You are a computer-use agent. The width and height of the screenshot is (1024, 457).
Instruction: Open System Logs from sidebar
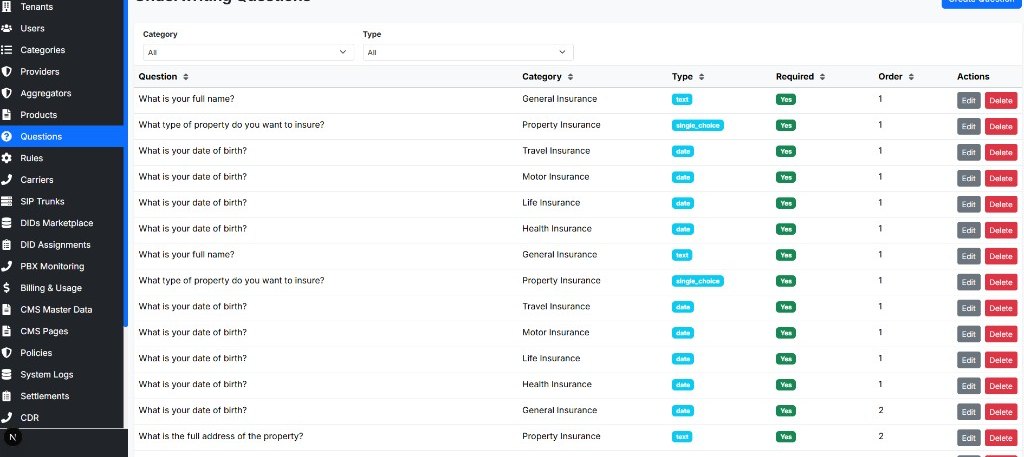pos(62,374)
